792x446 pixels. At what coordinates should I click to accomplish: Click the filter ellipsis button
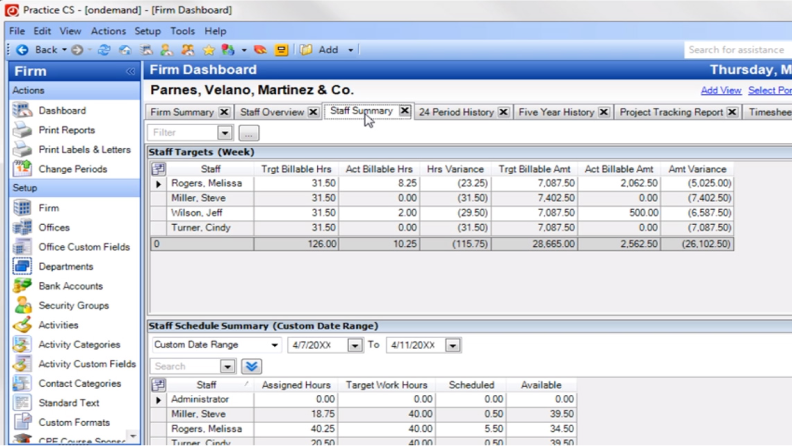[248, 133]
